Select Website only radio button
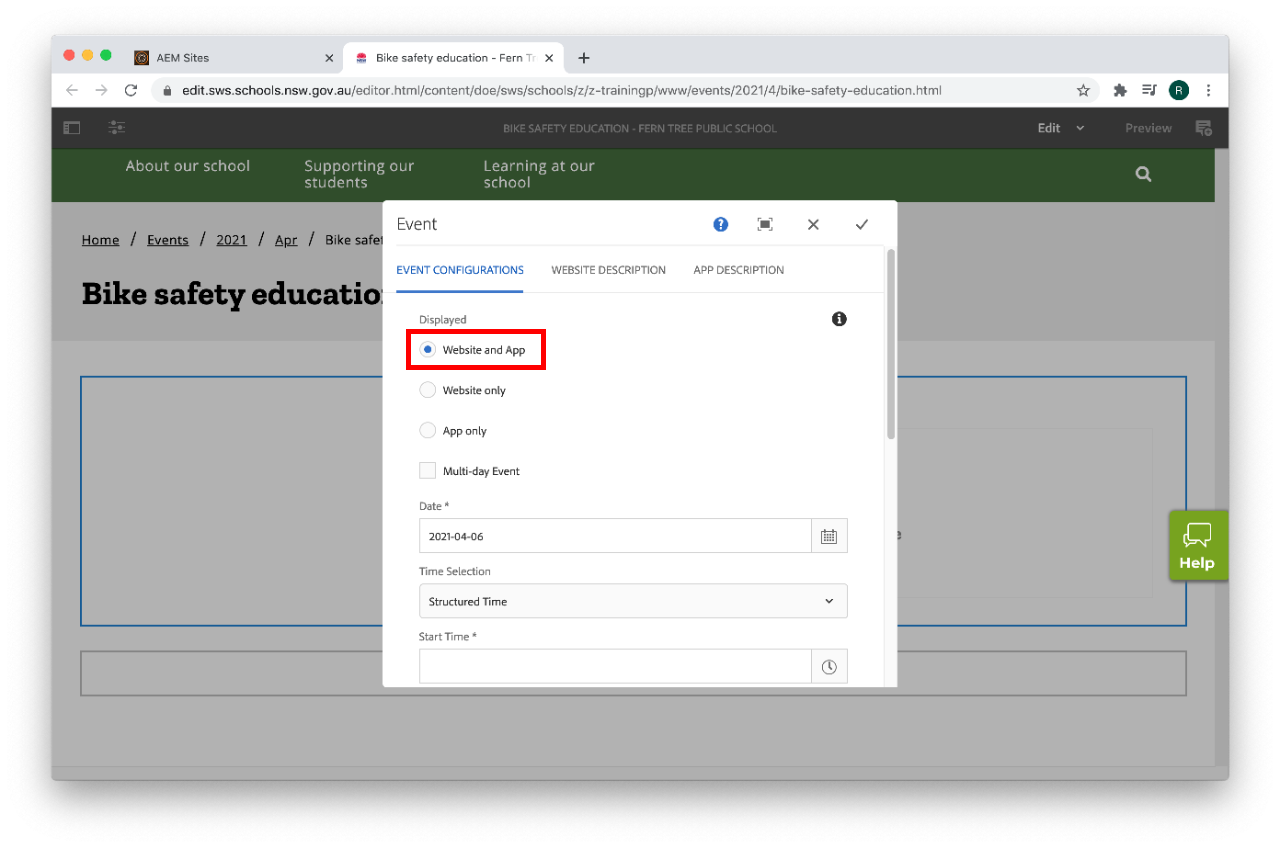The width and height of the screenshot is (1280, 848). 428,390
